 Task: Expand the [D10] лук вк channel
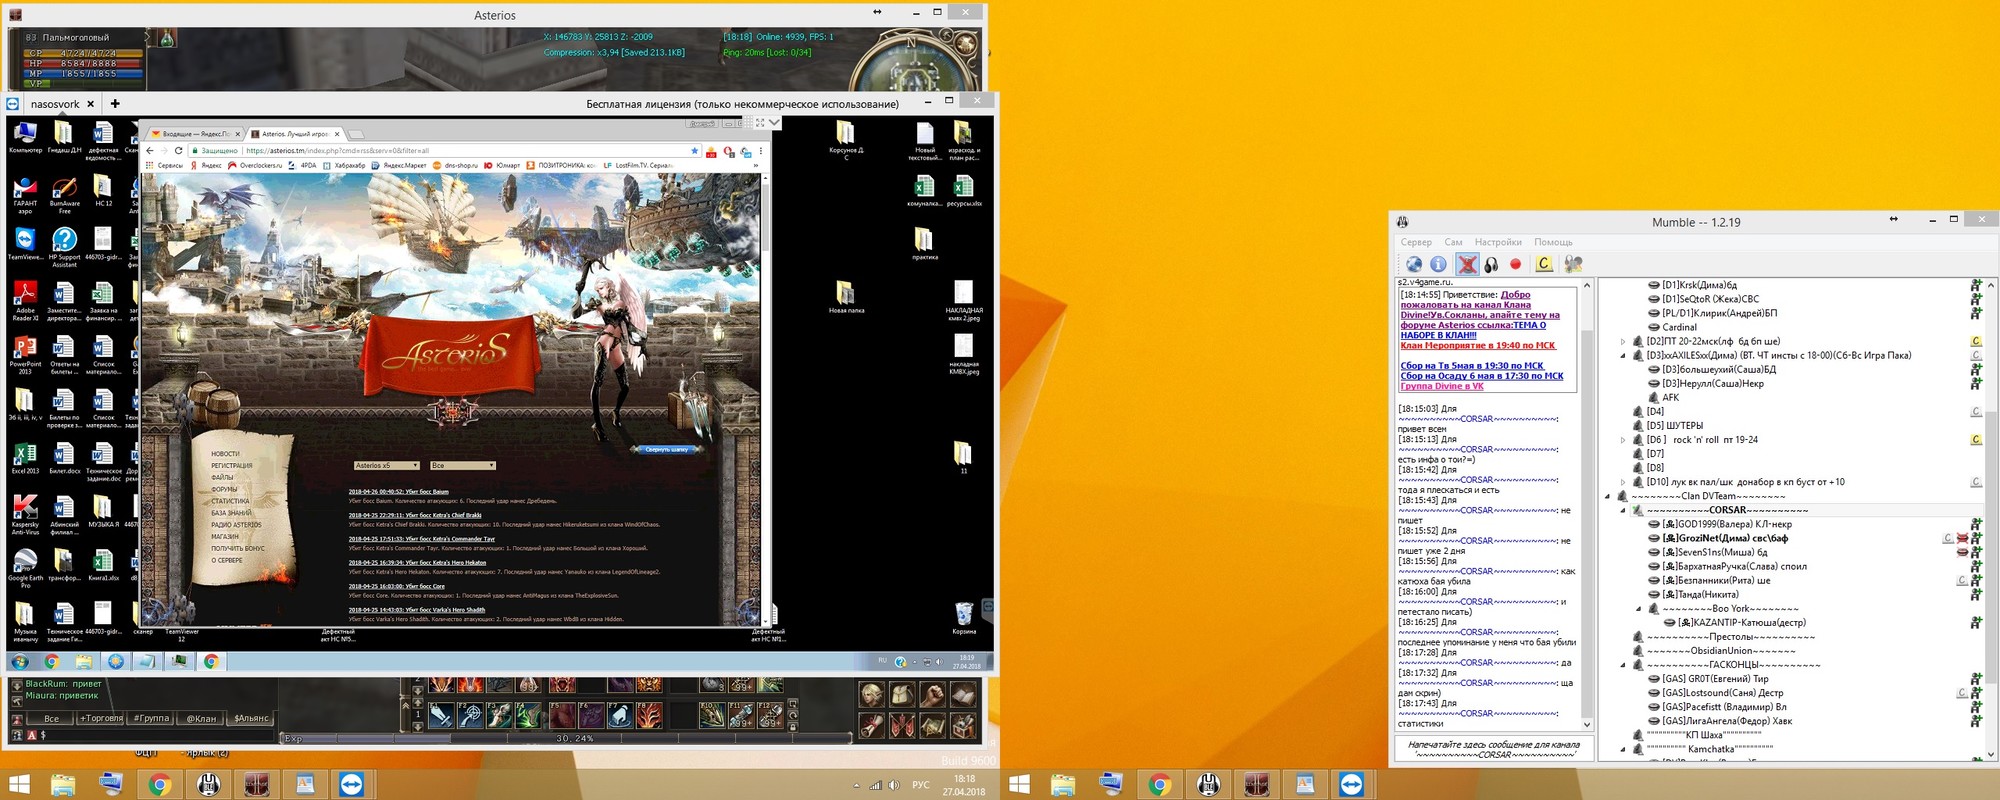(x=1623, y=482)
